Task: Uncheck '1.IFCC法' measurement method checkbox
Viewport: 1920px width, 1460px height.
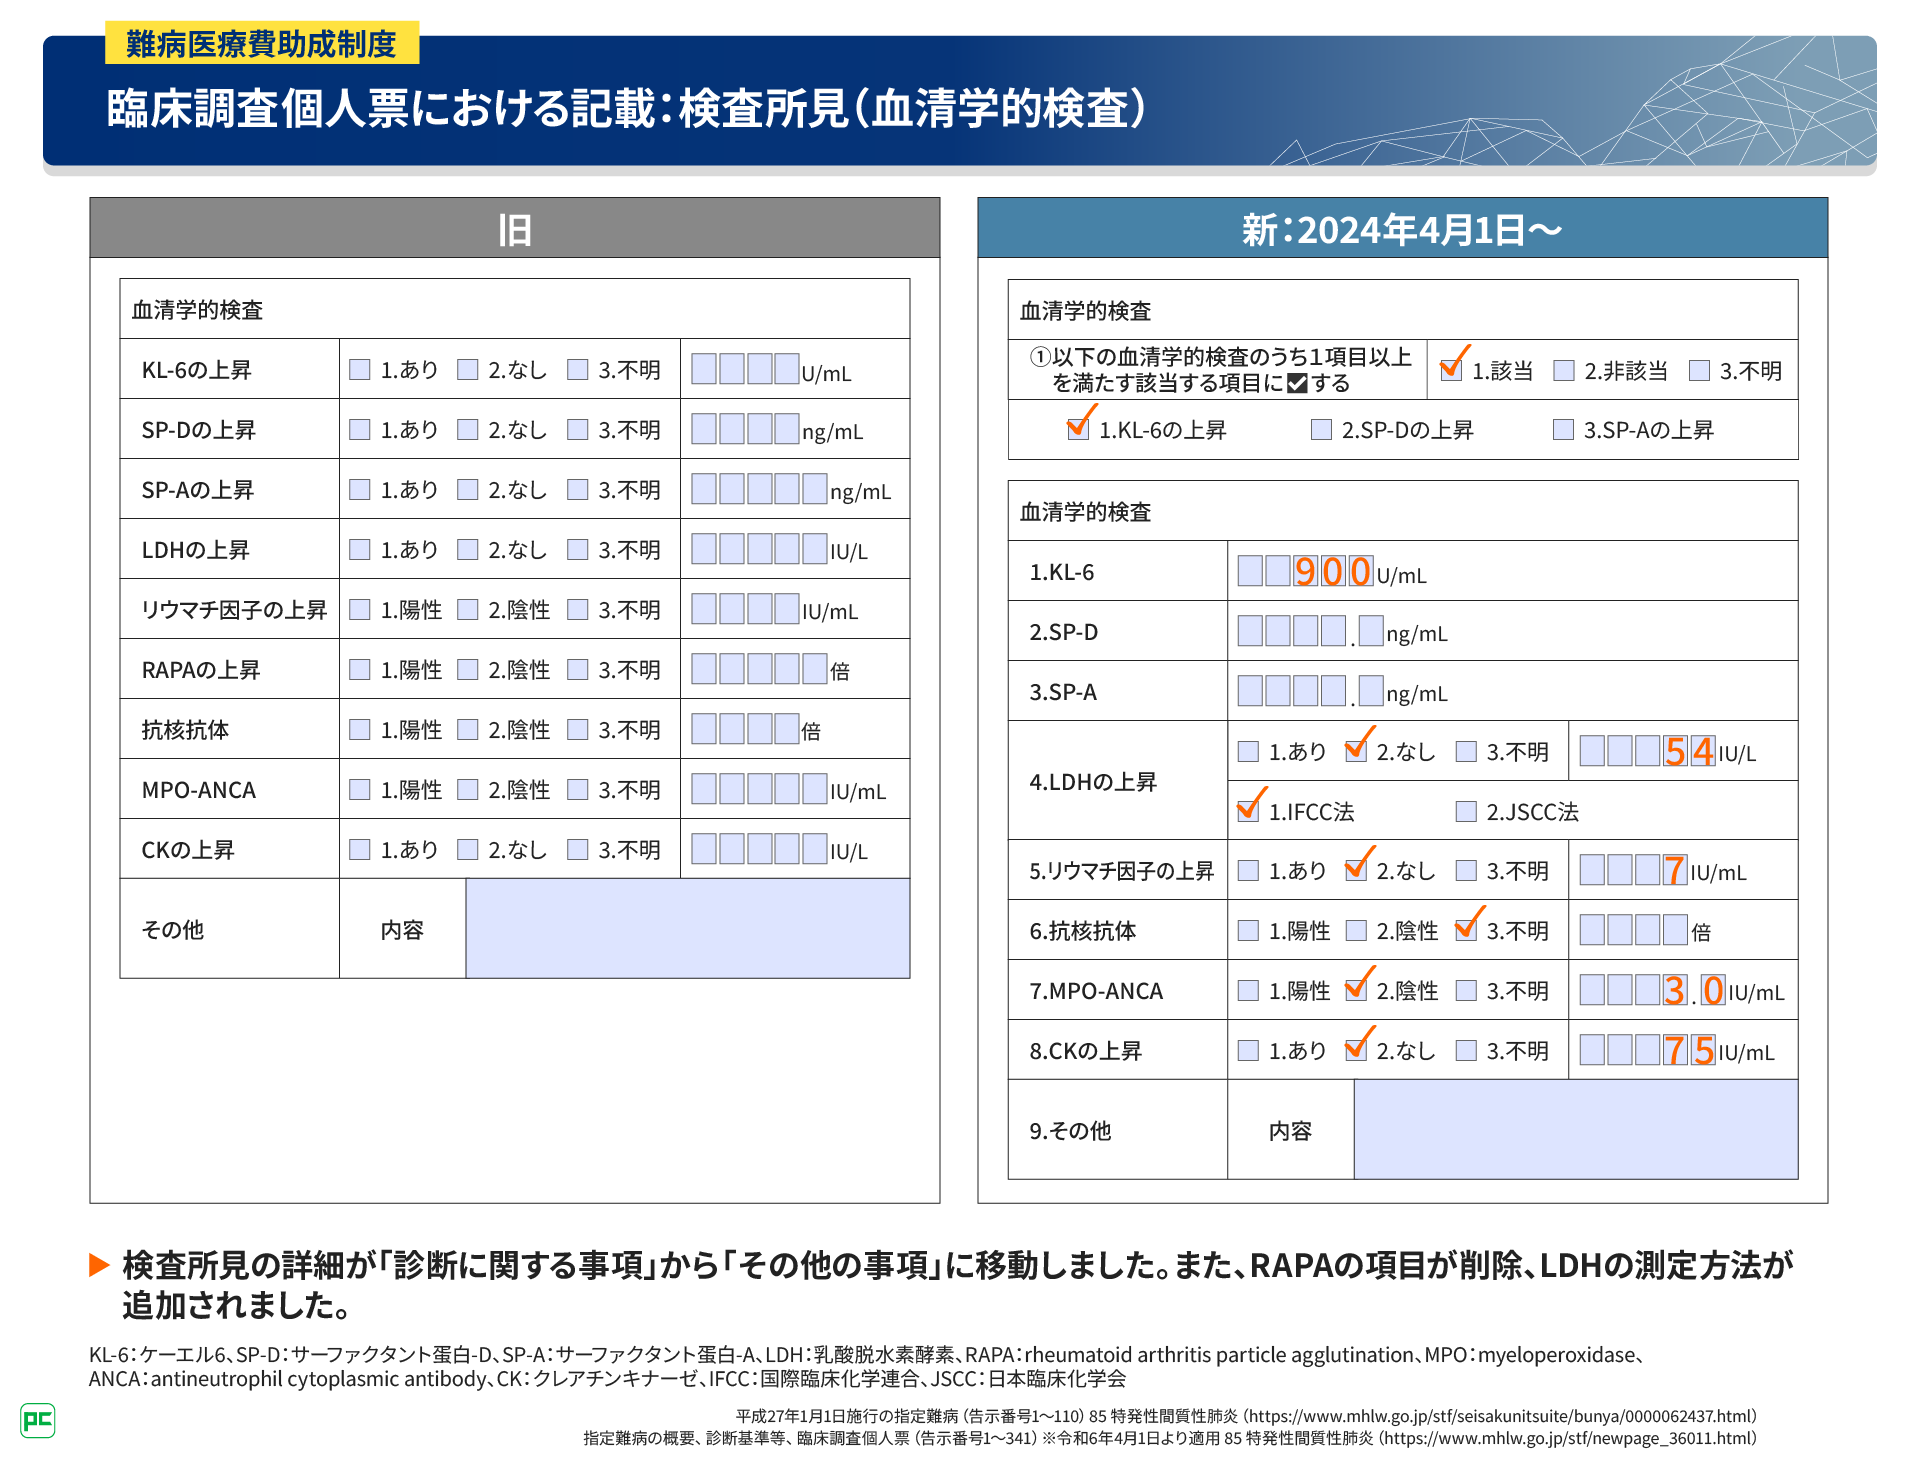Action: [x=1248, y=811]
